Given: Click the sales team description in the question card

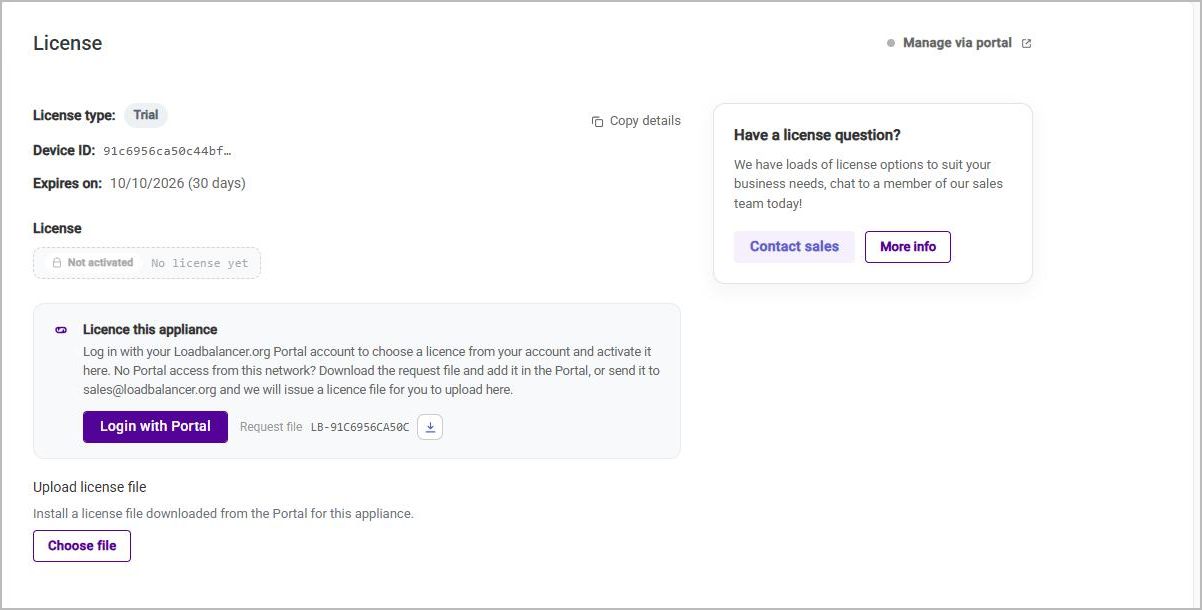Looking at the screenshot, I should click(868, 184).
